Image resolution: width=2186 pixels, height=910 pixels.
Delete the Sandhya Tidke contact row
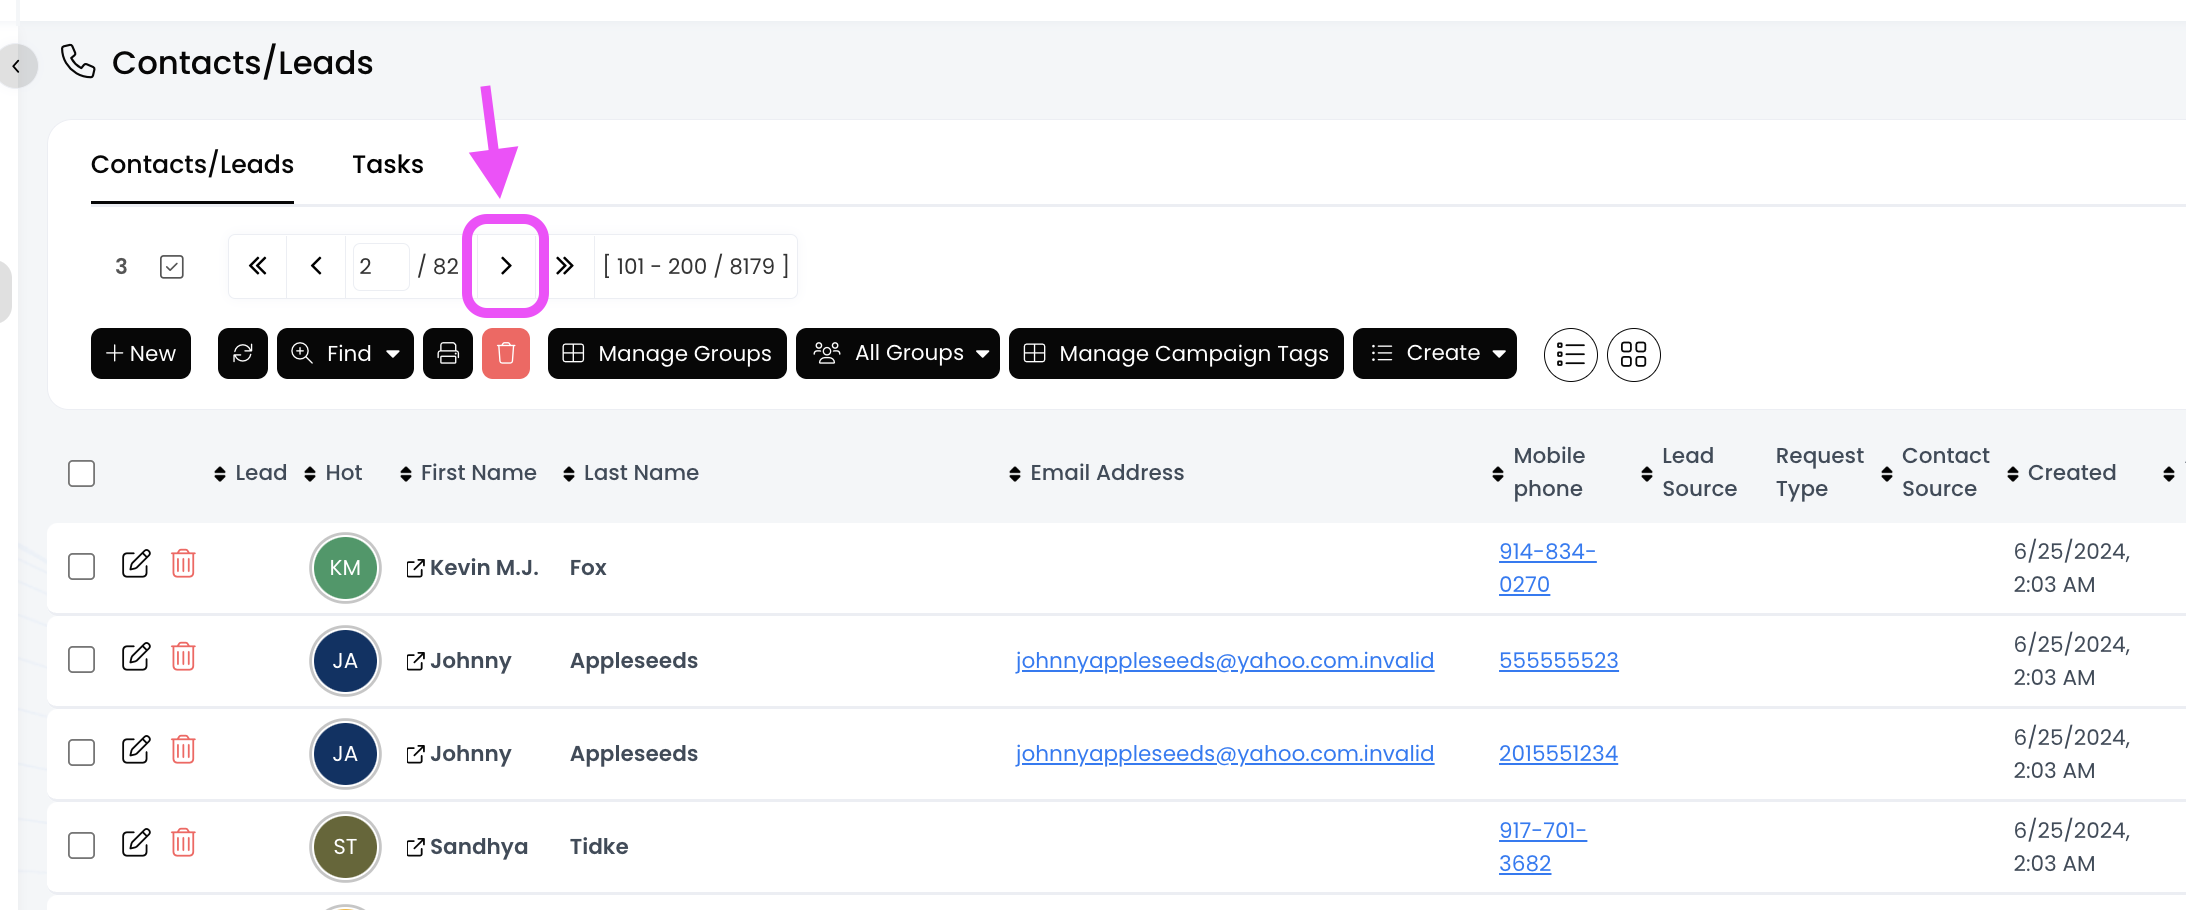pyautogui.click(x=183, y=843)
